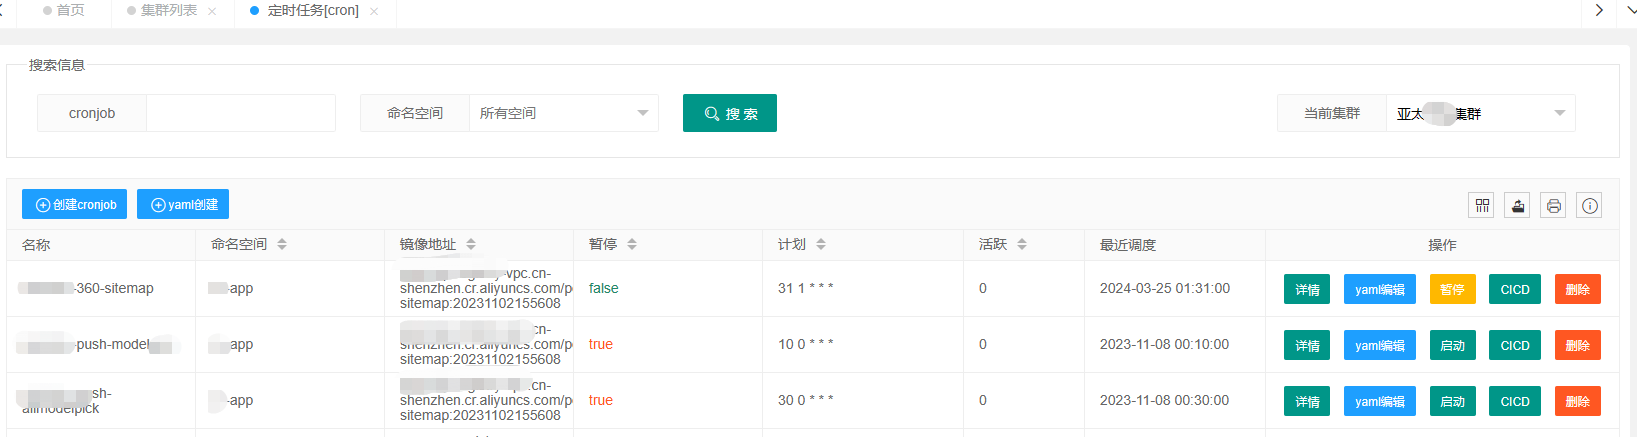This screenshot has width=1637, height=437.
Task: Switch to the 首页 tab
Action: tap(64, 10)
